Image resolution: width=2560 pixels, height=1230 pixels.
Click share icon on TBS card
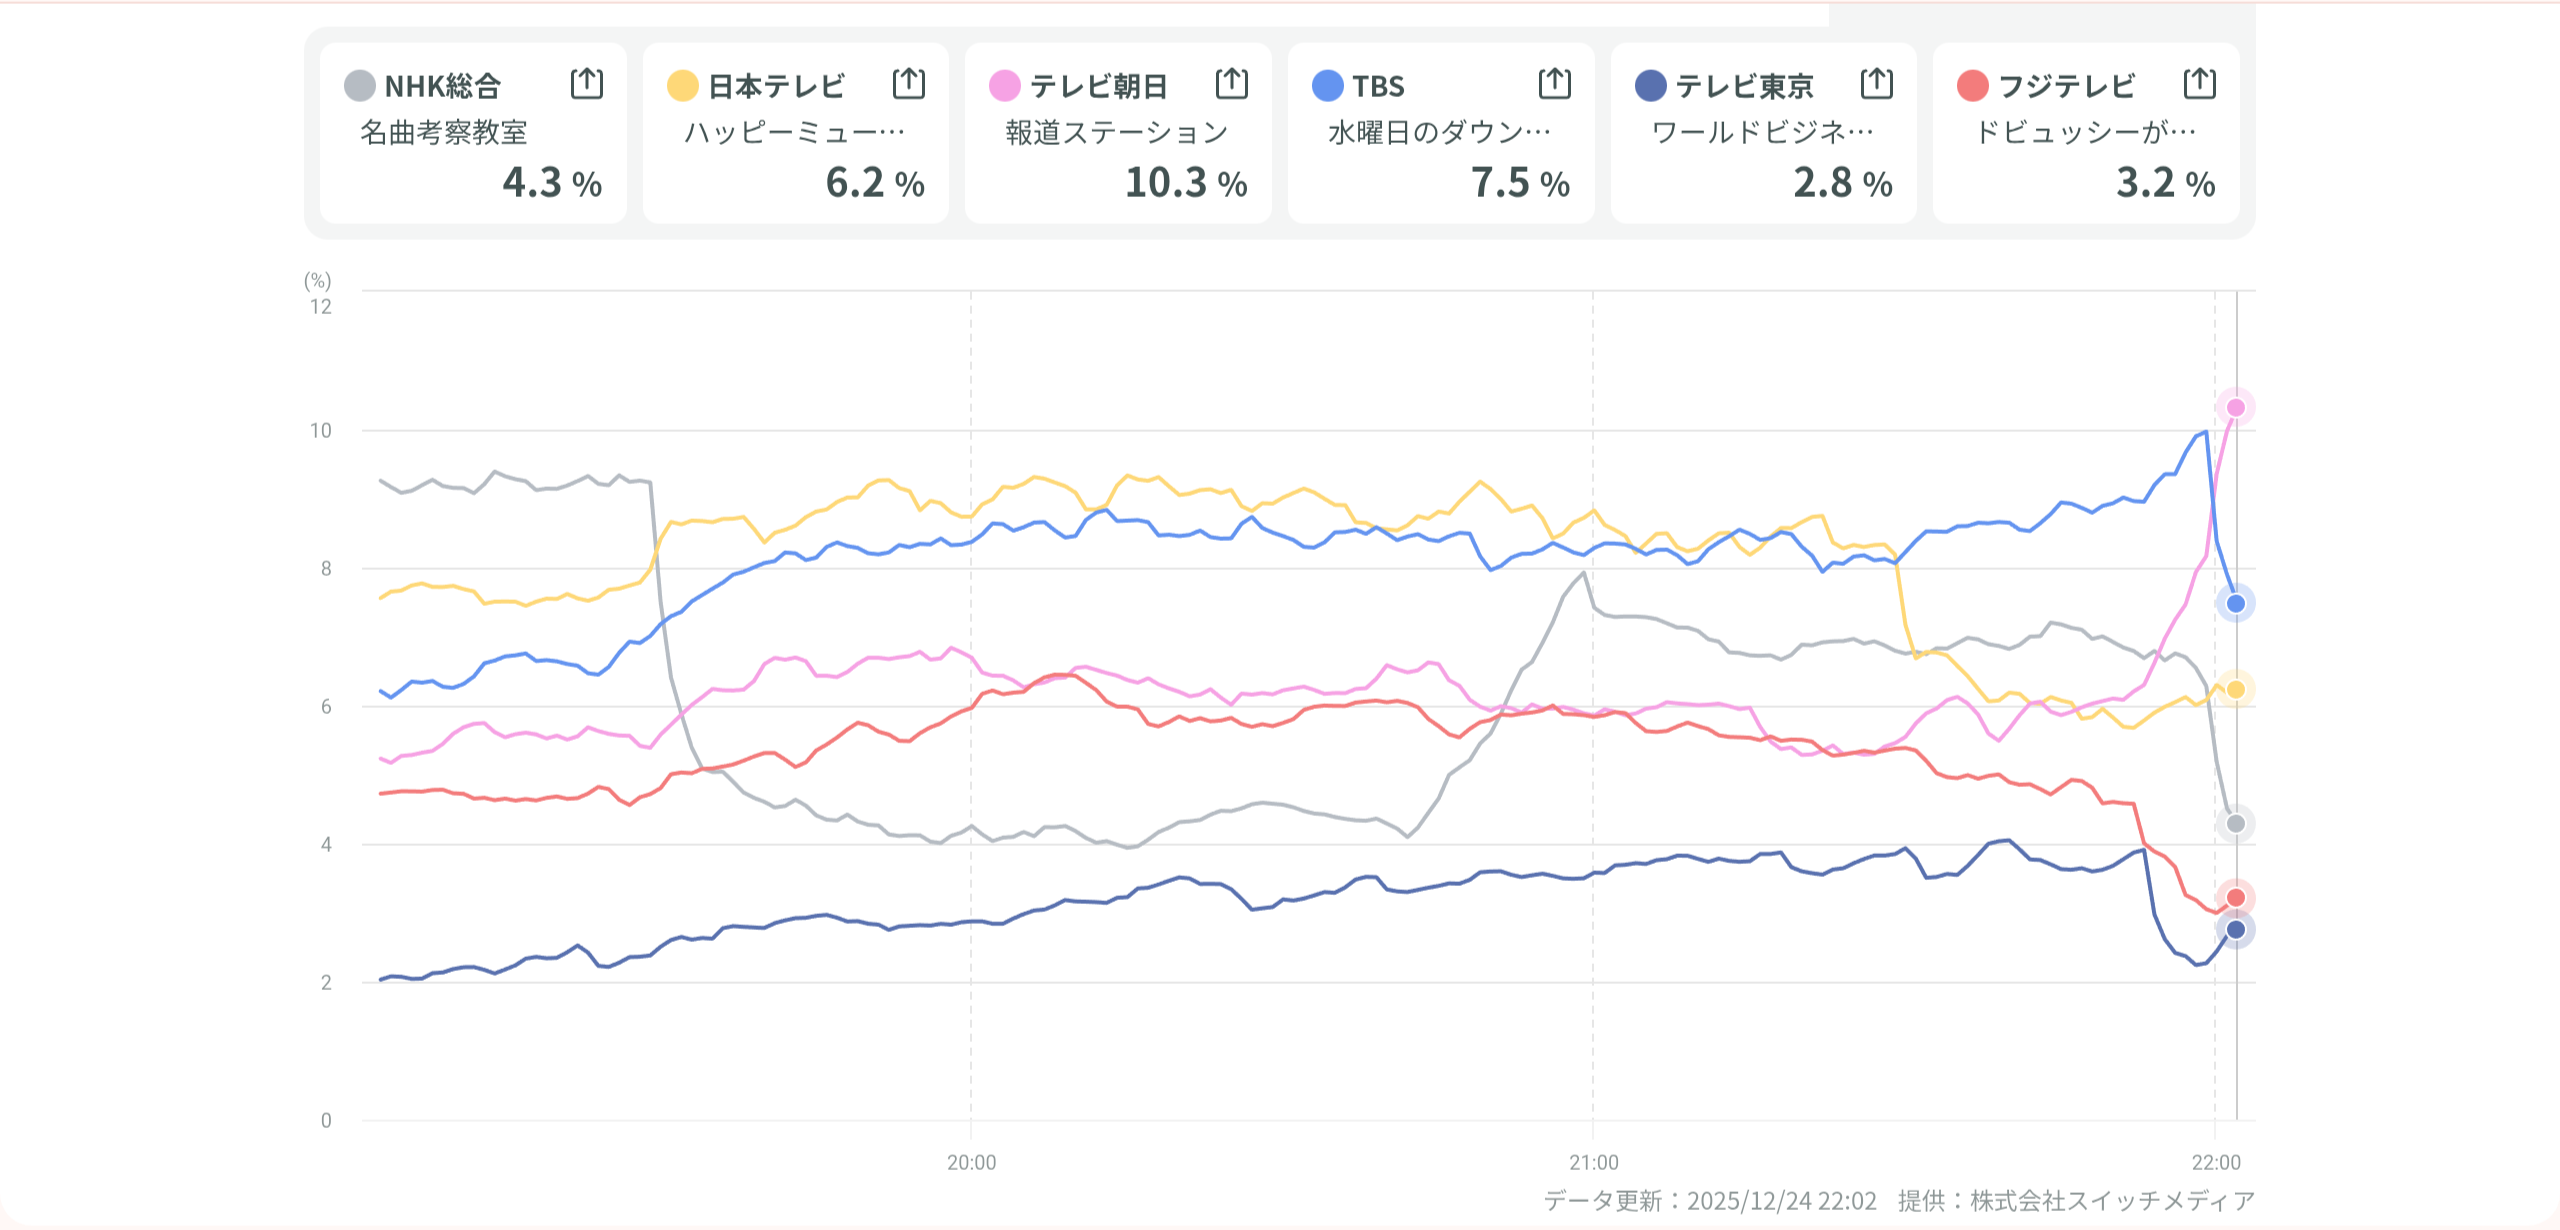pos(1555,84)
